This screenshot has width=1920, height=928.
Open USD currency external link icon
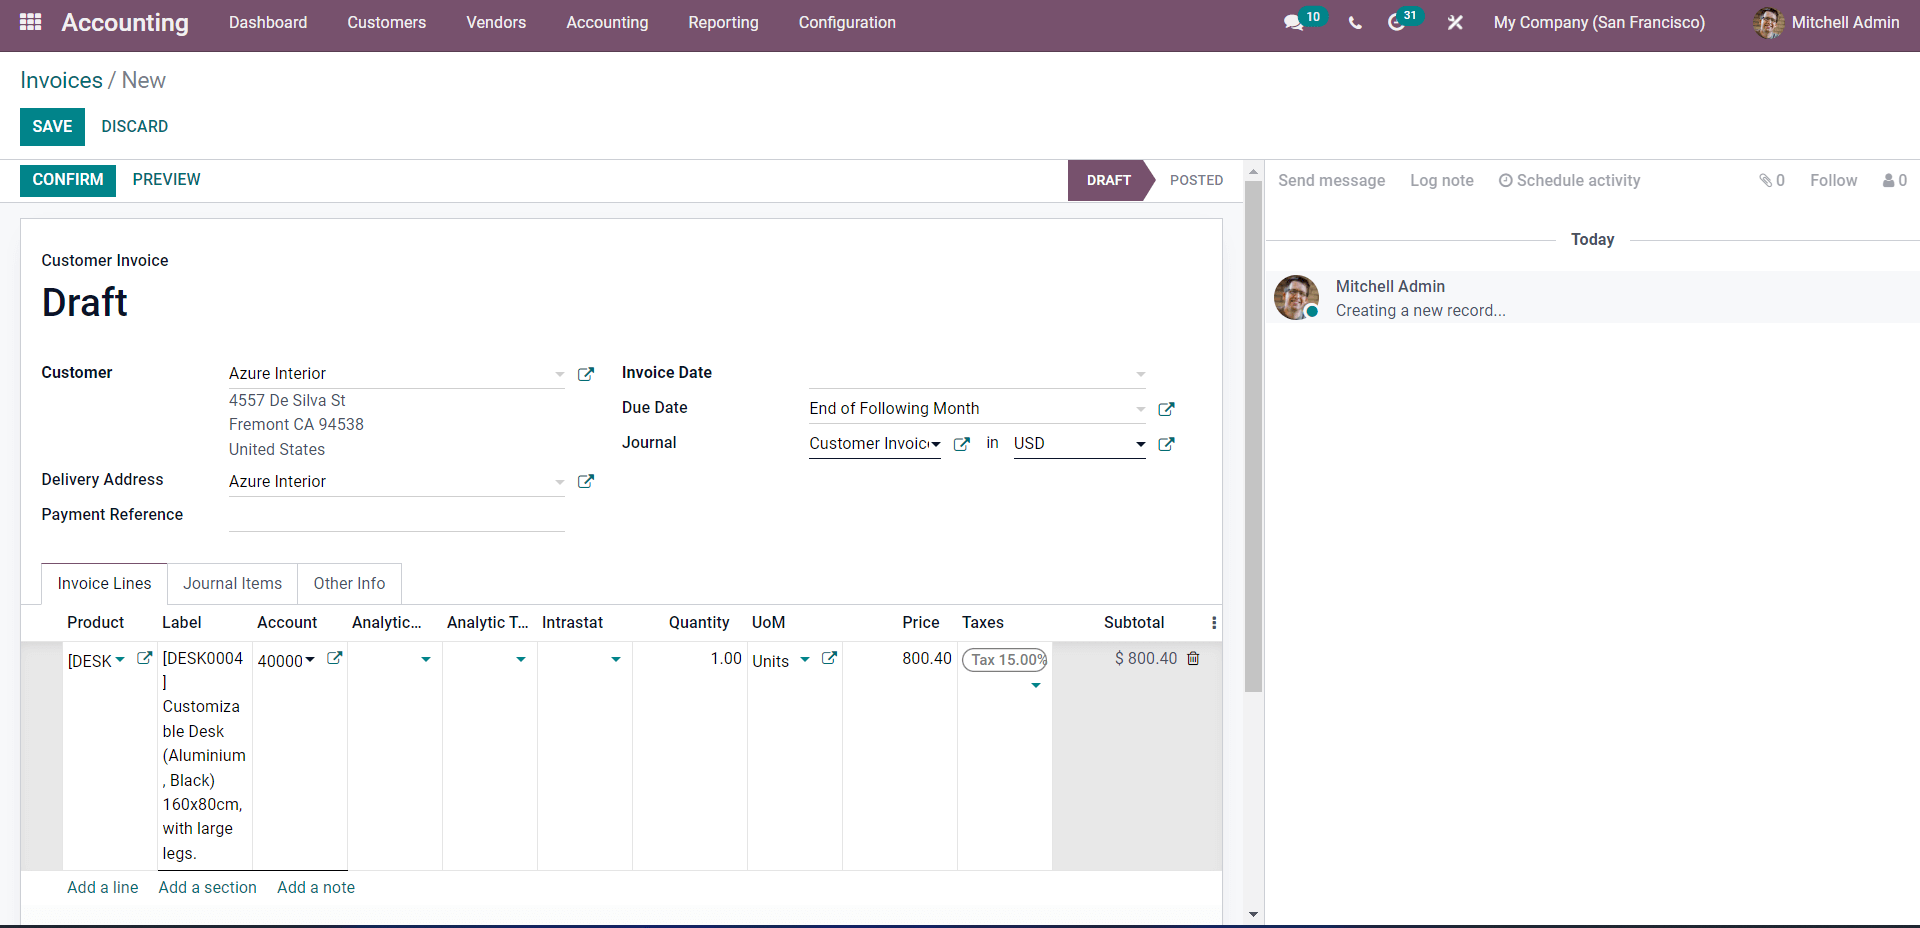coord(1166,444)
